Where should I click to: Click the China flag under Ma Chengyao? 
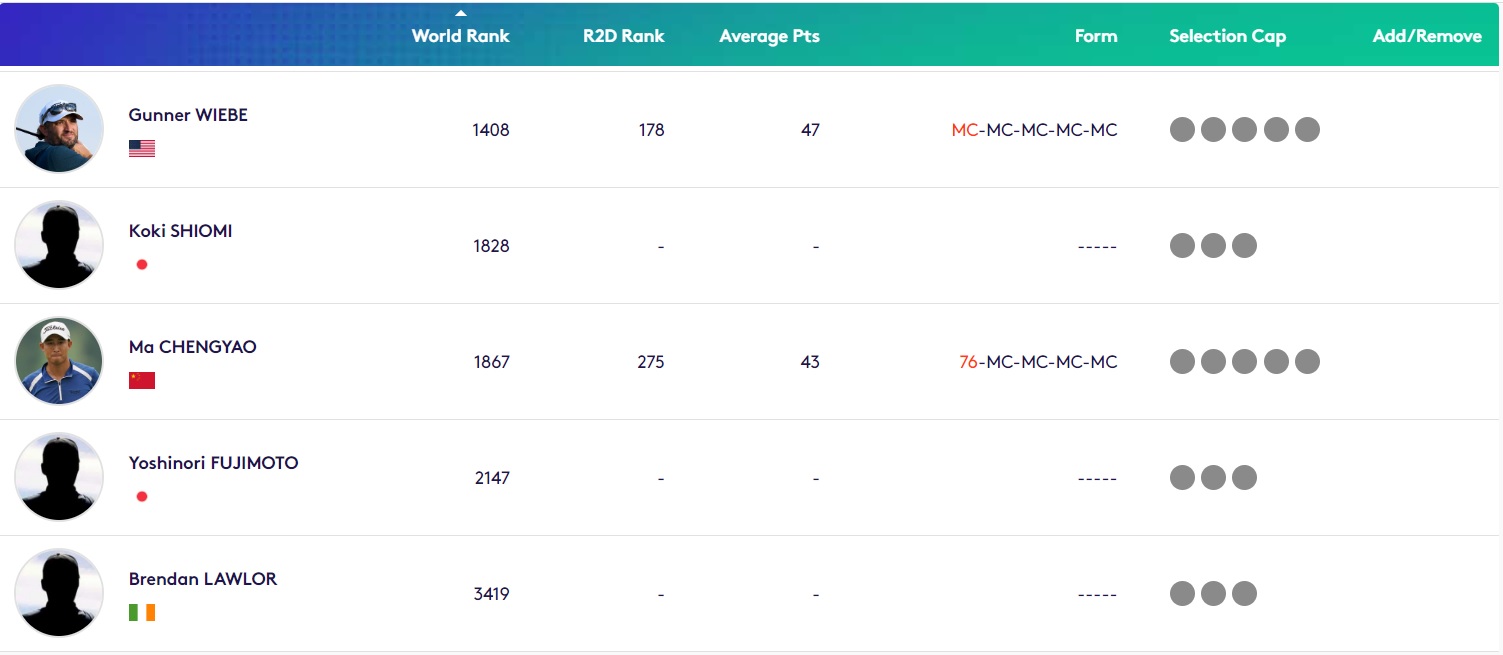[x=142, y=381]
